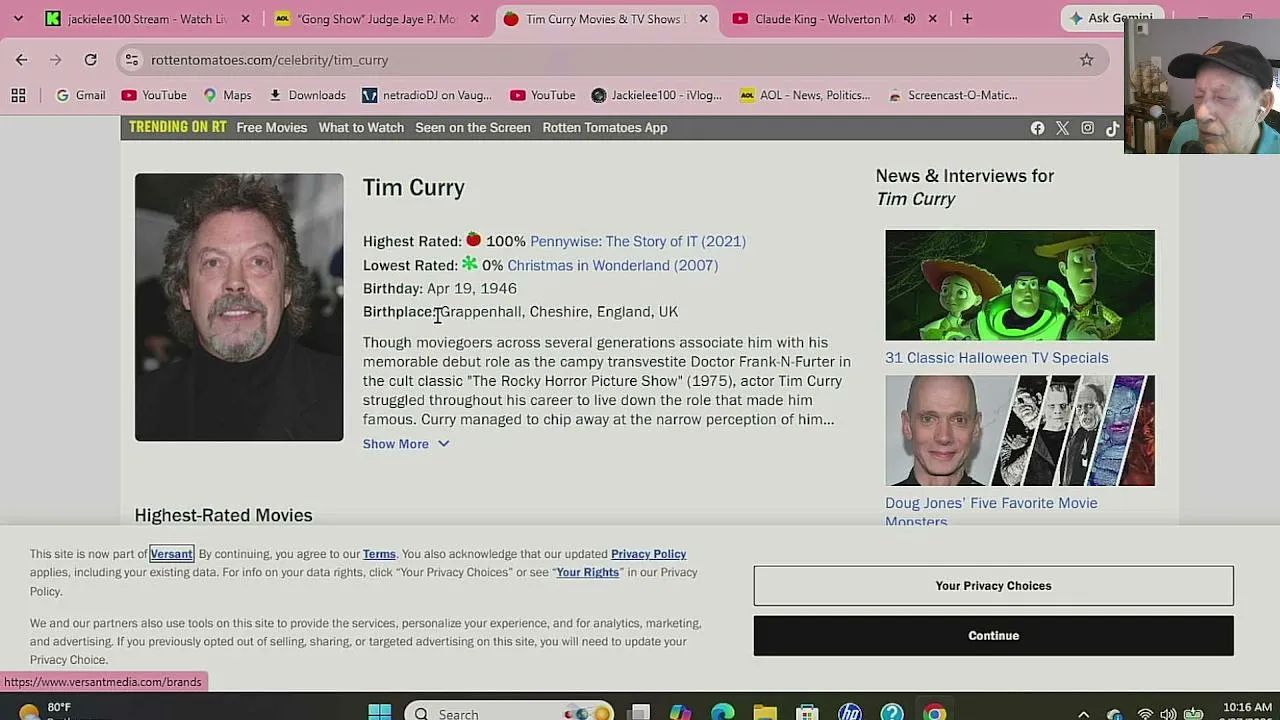Open the HP app on taskbar
The image size is (1280, 720).
850,713
